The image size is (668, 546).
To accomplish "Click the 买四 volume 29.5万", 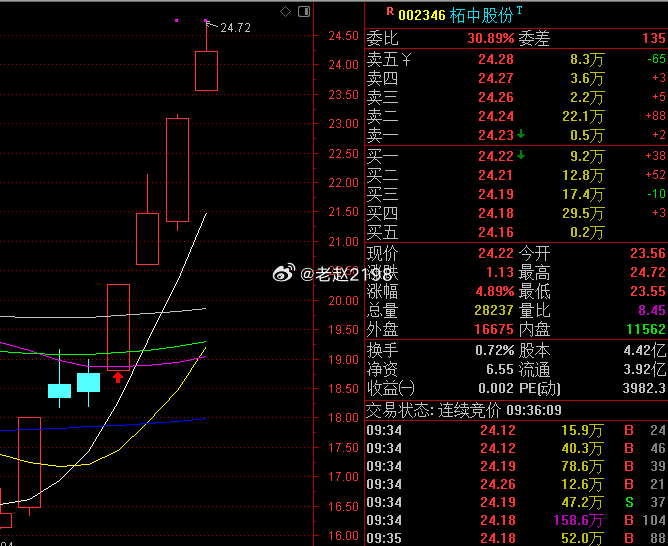I will point(583,213).
